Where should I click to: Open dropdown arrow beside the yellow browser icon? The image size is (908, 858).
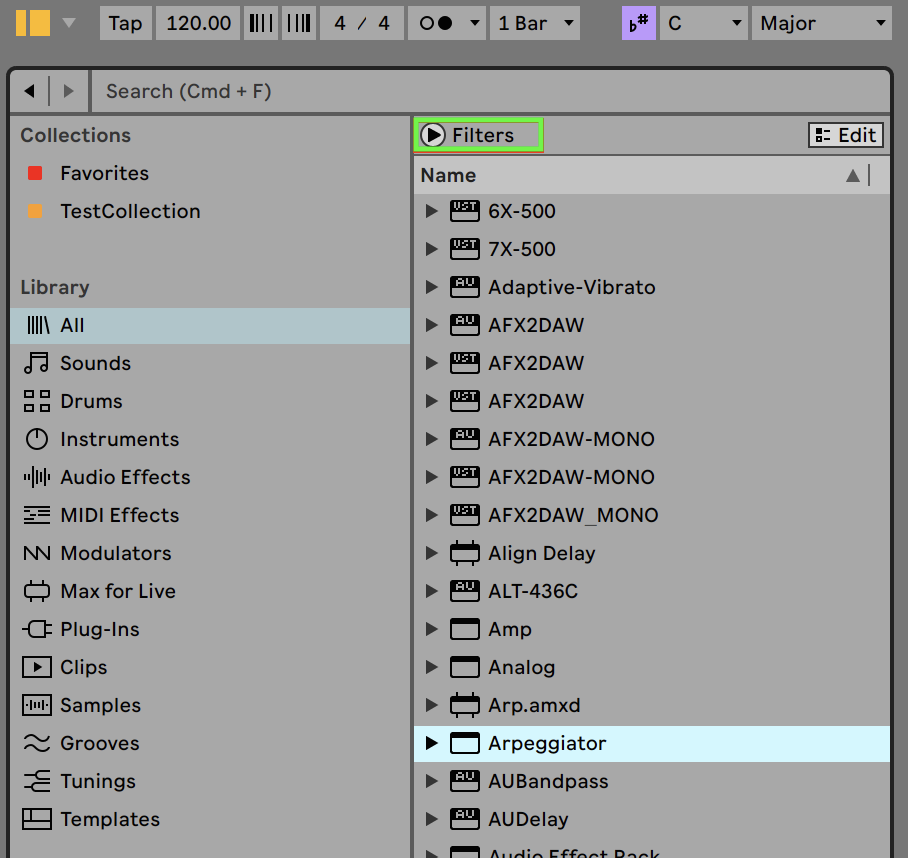point(69,23)
